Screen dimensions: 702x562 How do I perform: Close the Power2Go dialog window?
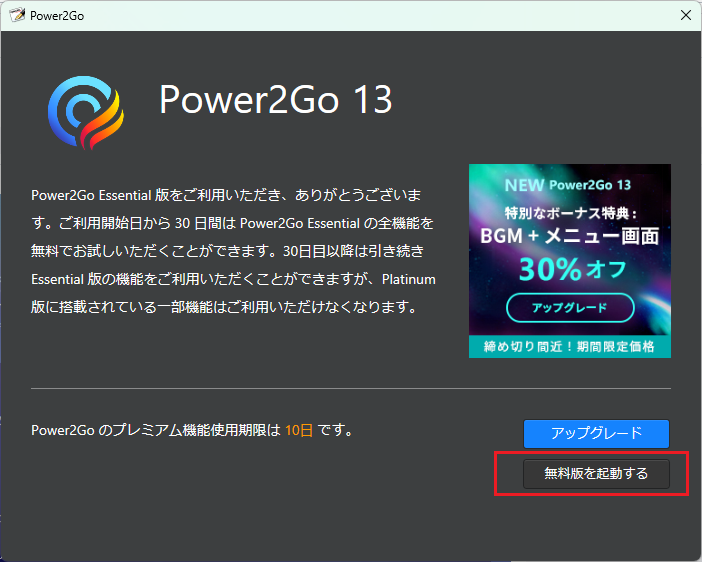point(685,16)
